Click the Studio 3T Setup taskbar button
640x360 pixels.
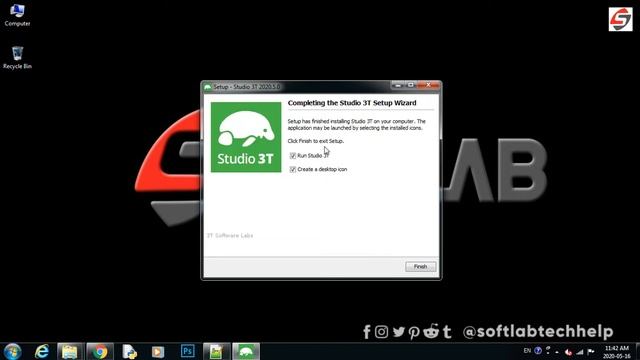[x=246, y=351]
